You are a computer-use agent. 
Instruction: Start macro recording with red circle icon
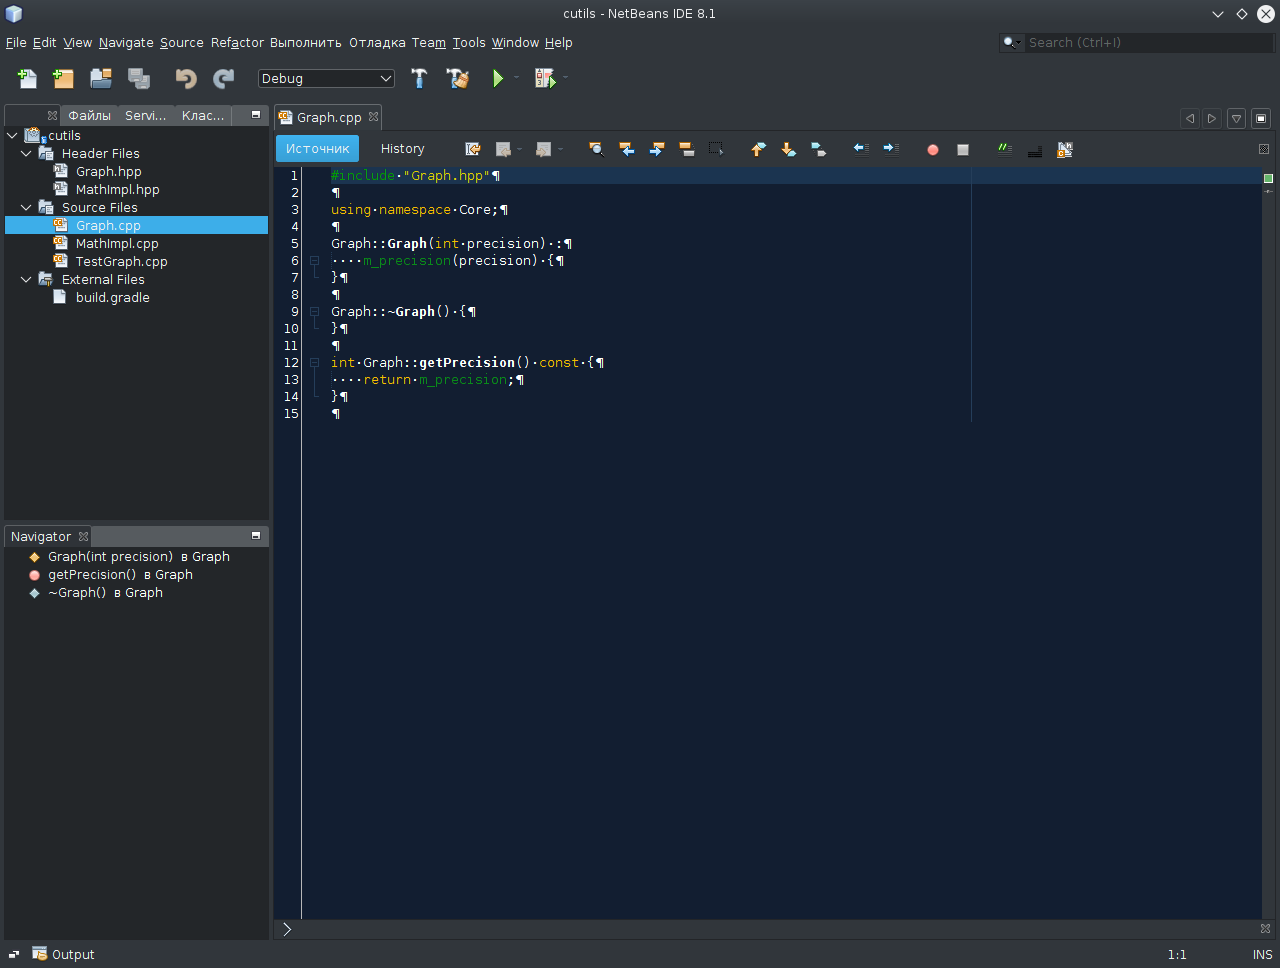pyautogui.click(x=933, y=149)
